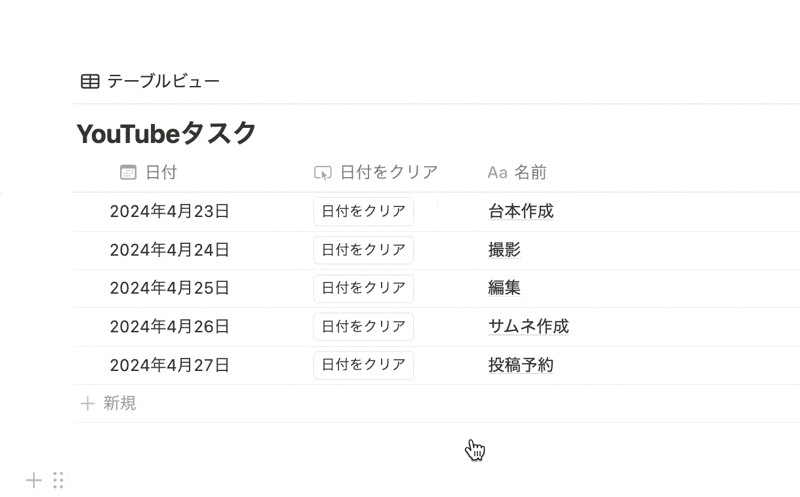Click the button-property icon beside 日付をクリア header
The image size is (800, 497).
(x=322, y=173)
